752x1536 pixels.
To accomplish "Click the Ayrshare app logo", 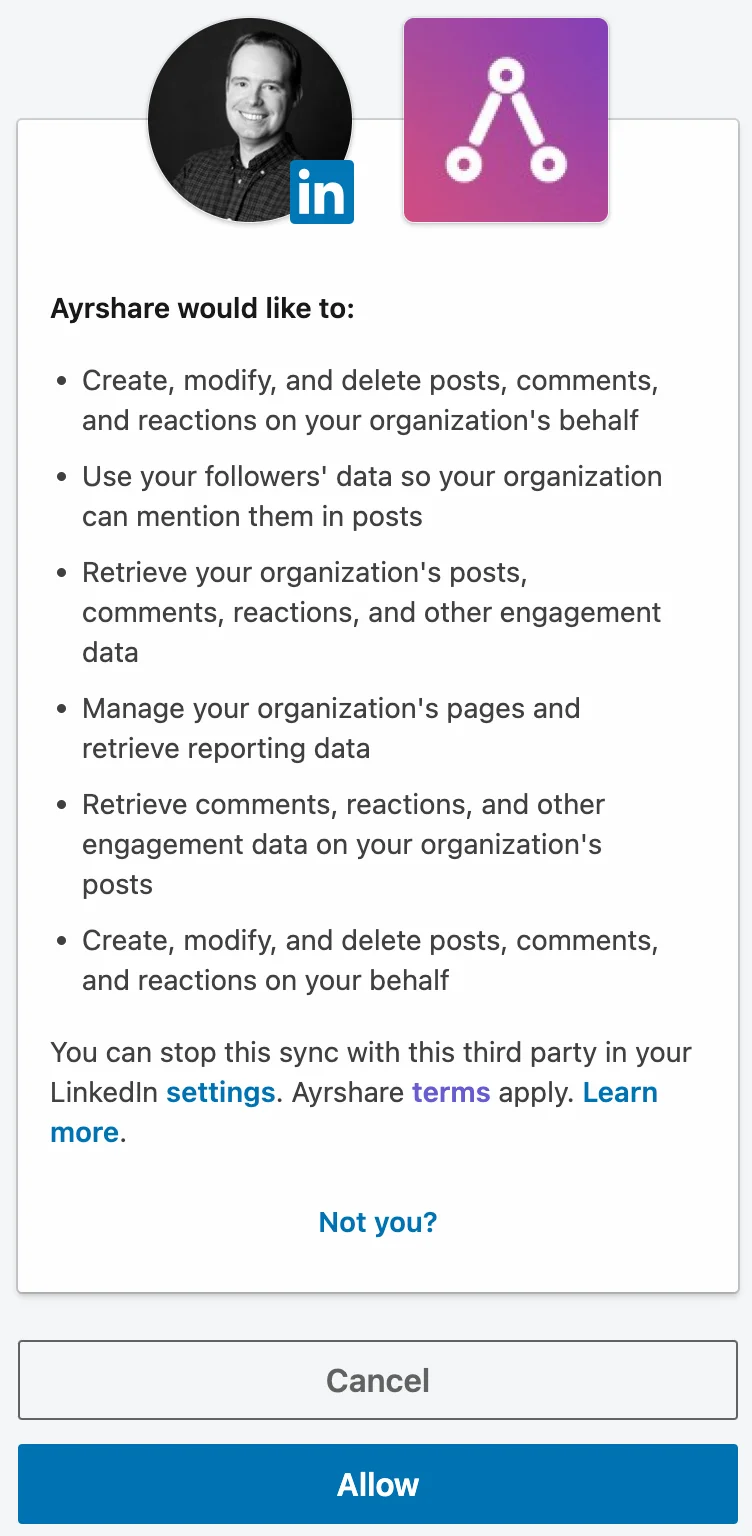I will [505, 120].
